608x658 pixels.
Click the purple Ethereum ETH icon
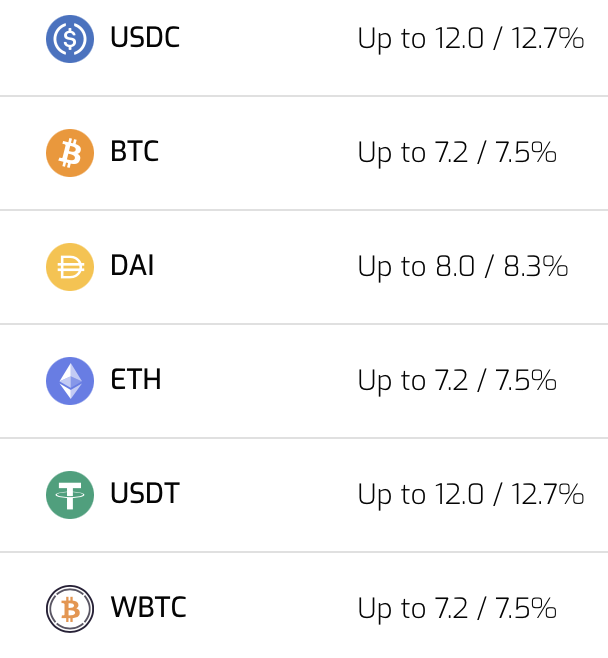[x=70, y=381]
